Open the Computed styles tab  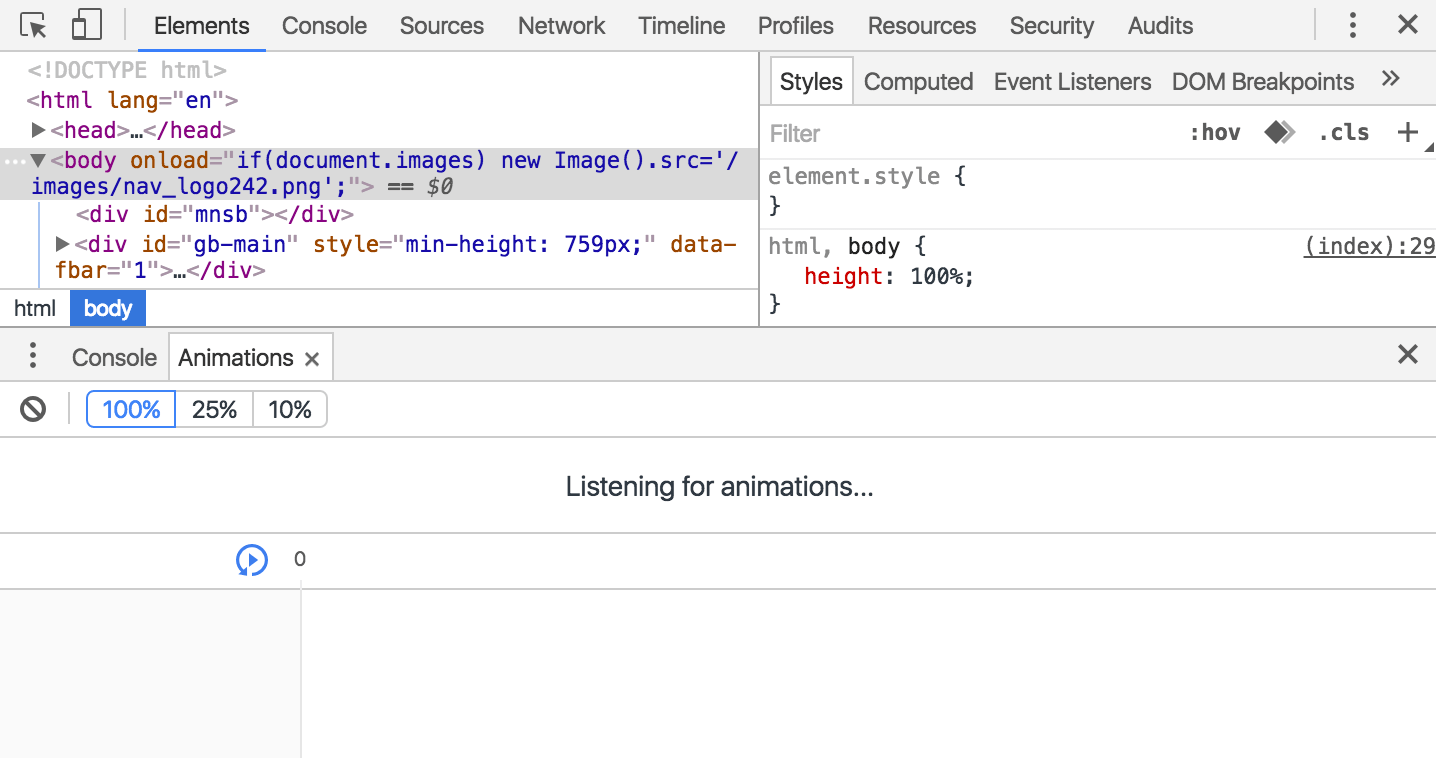tap(918, 82)
